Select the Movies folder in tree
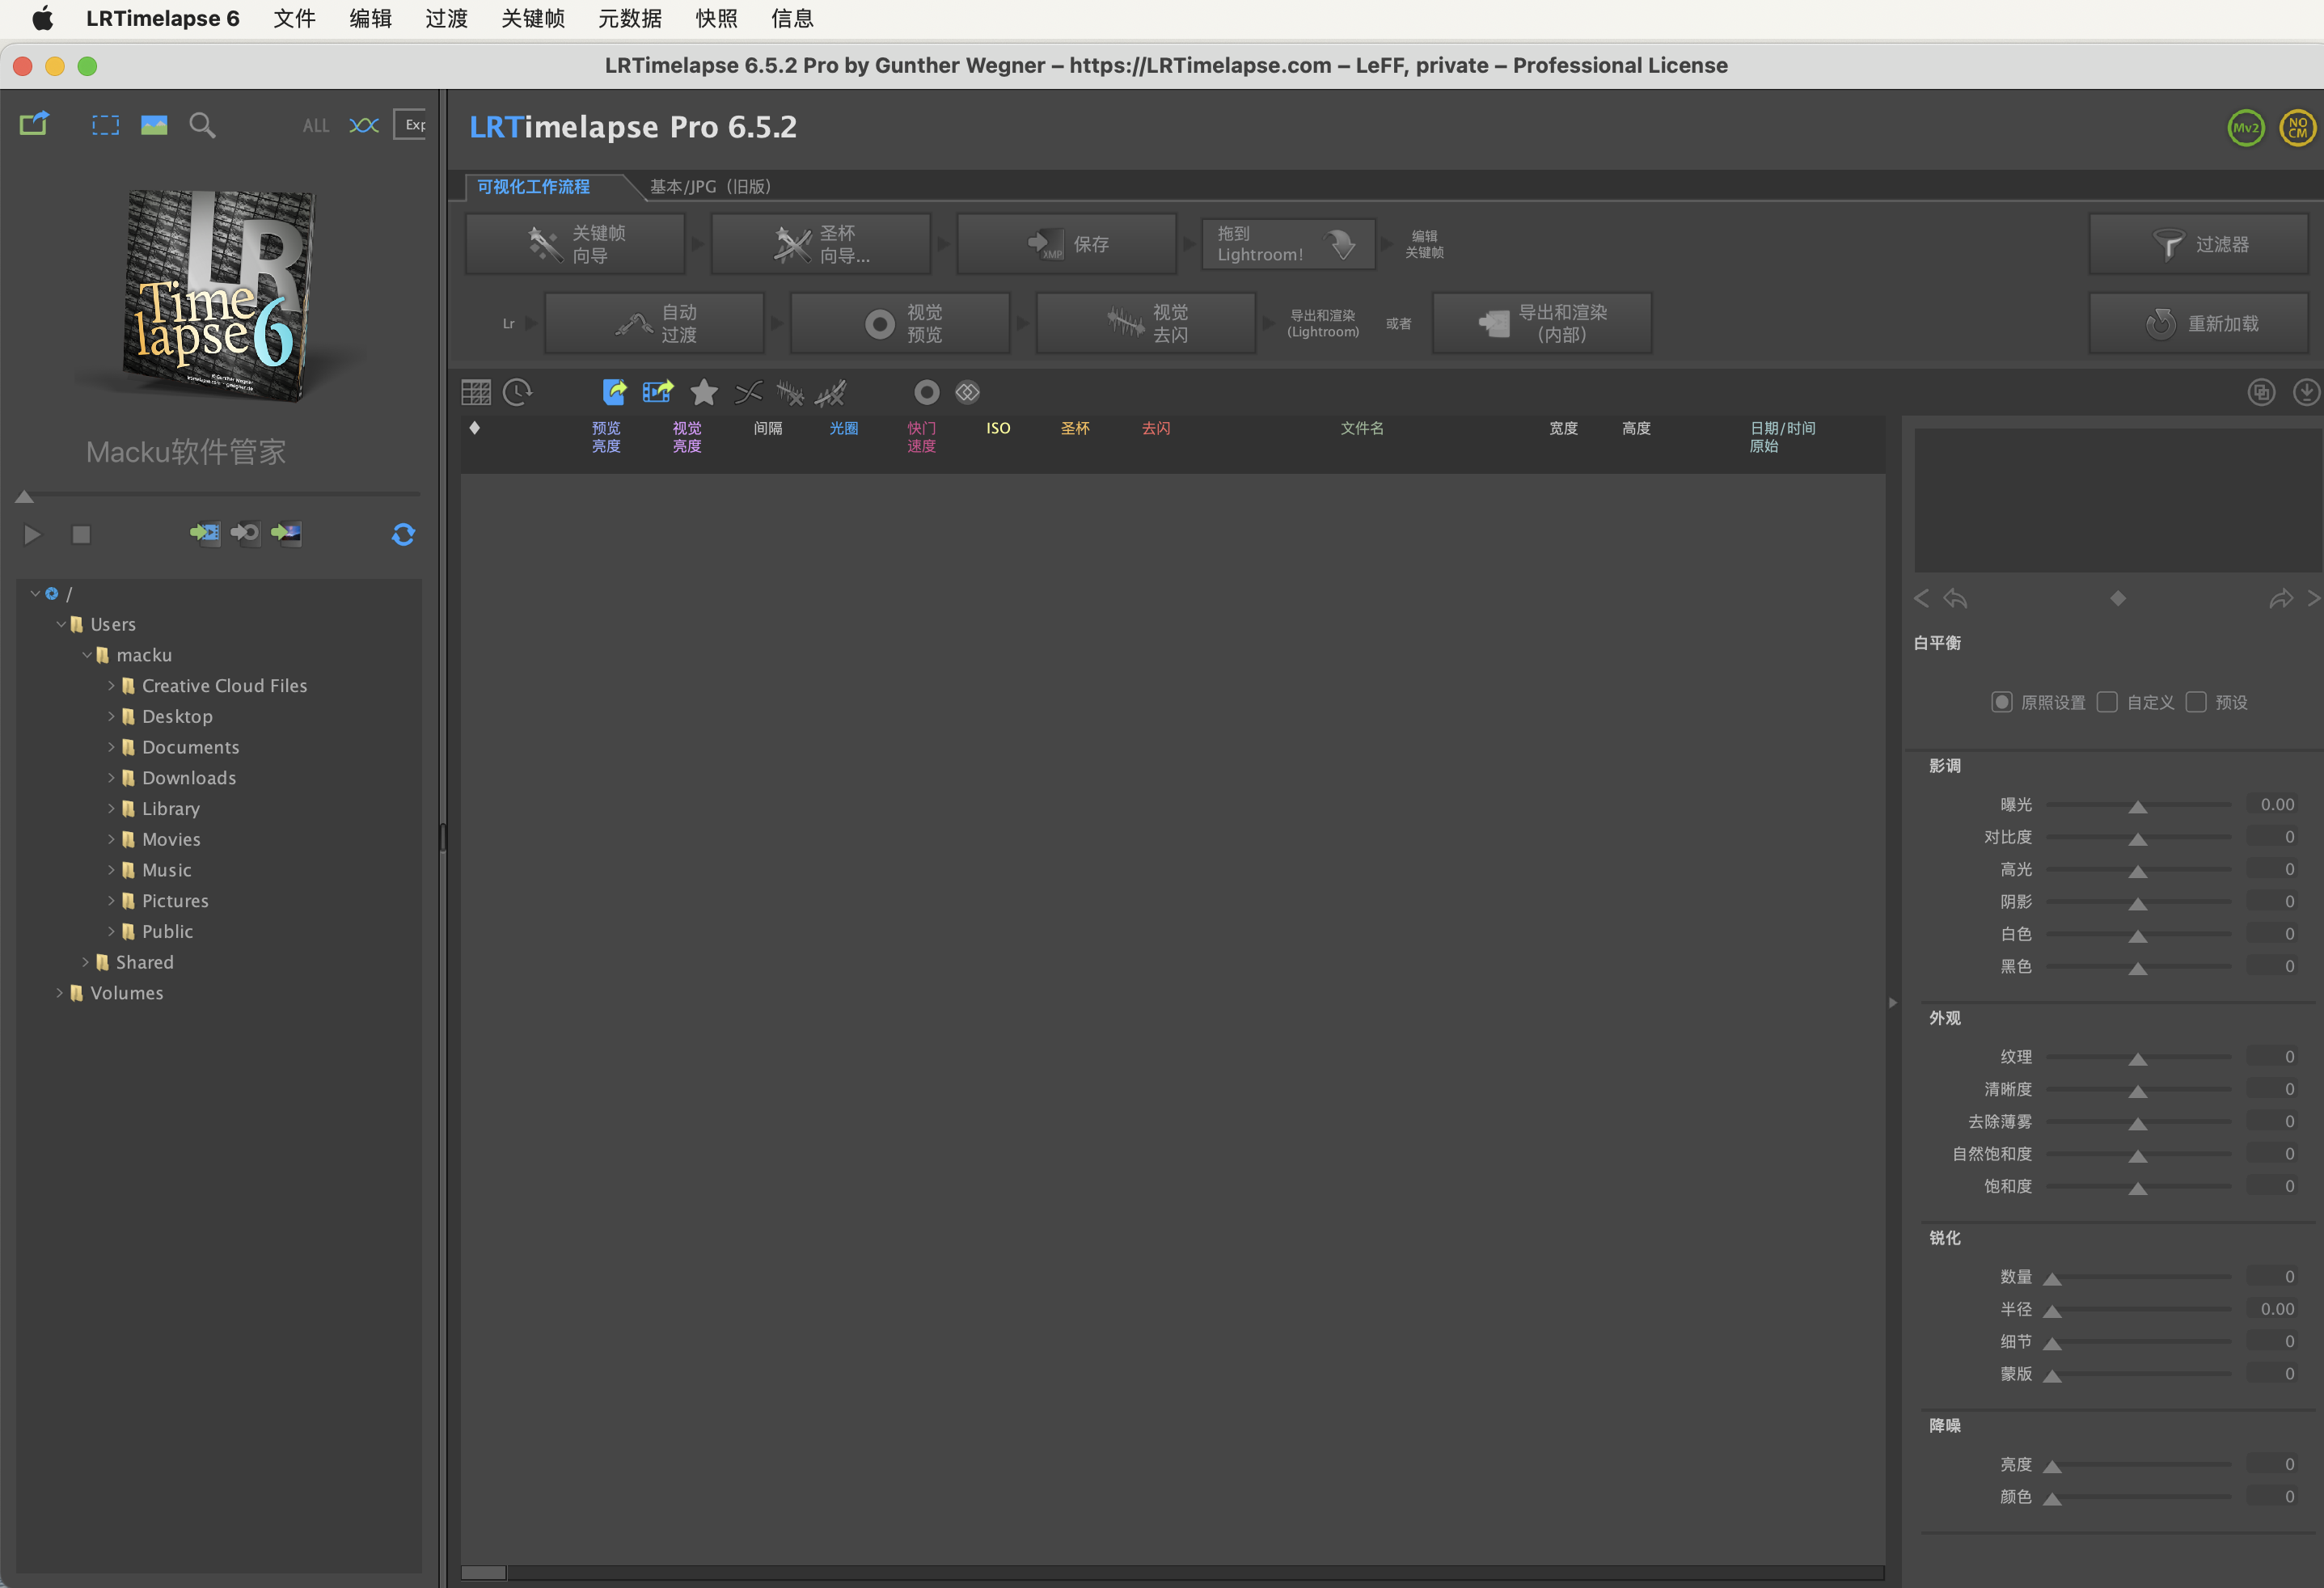2324x1588 pixels. [171, 840]
